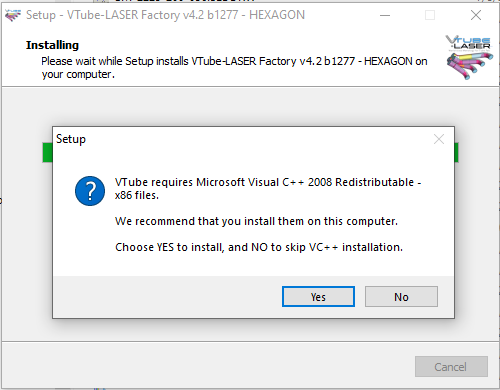The image size is (500, 390).
Task: Click the colored tube graphic under logo
Action: click(469, 65)
